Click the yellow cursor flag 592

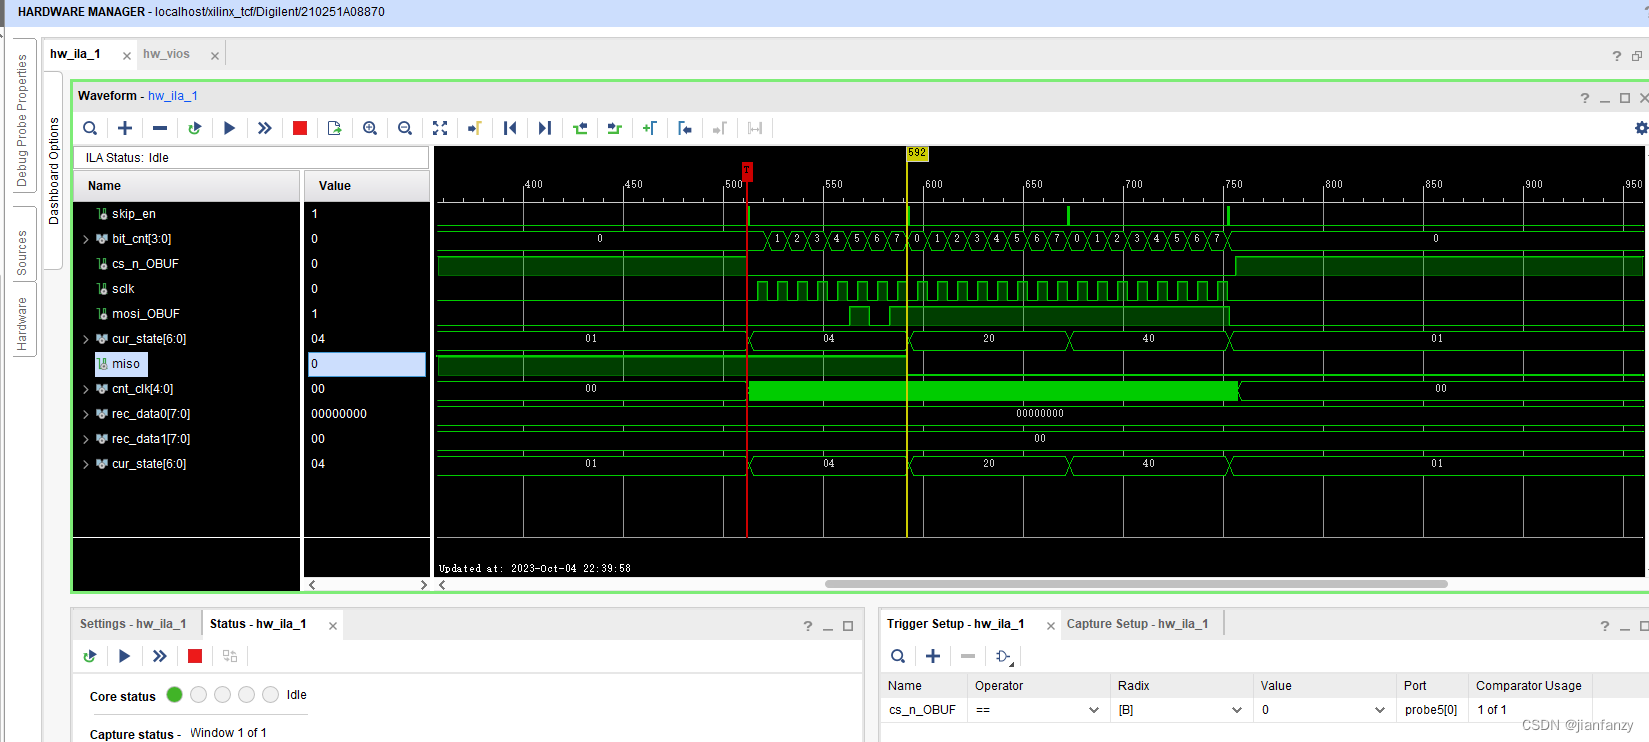click(x=917, y=153)
